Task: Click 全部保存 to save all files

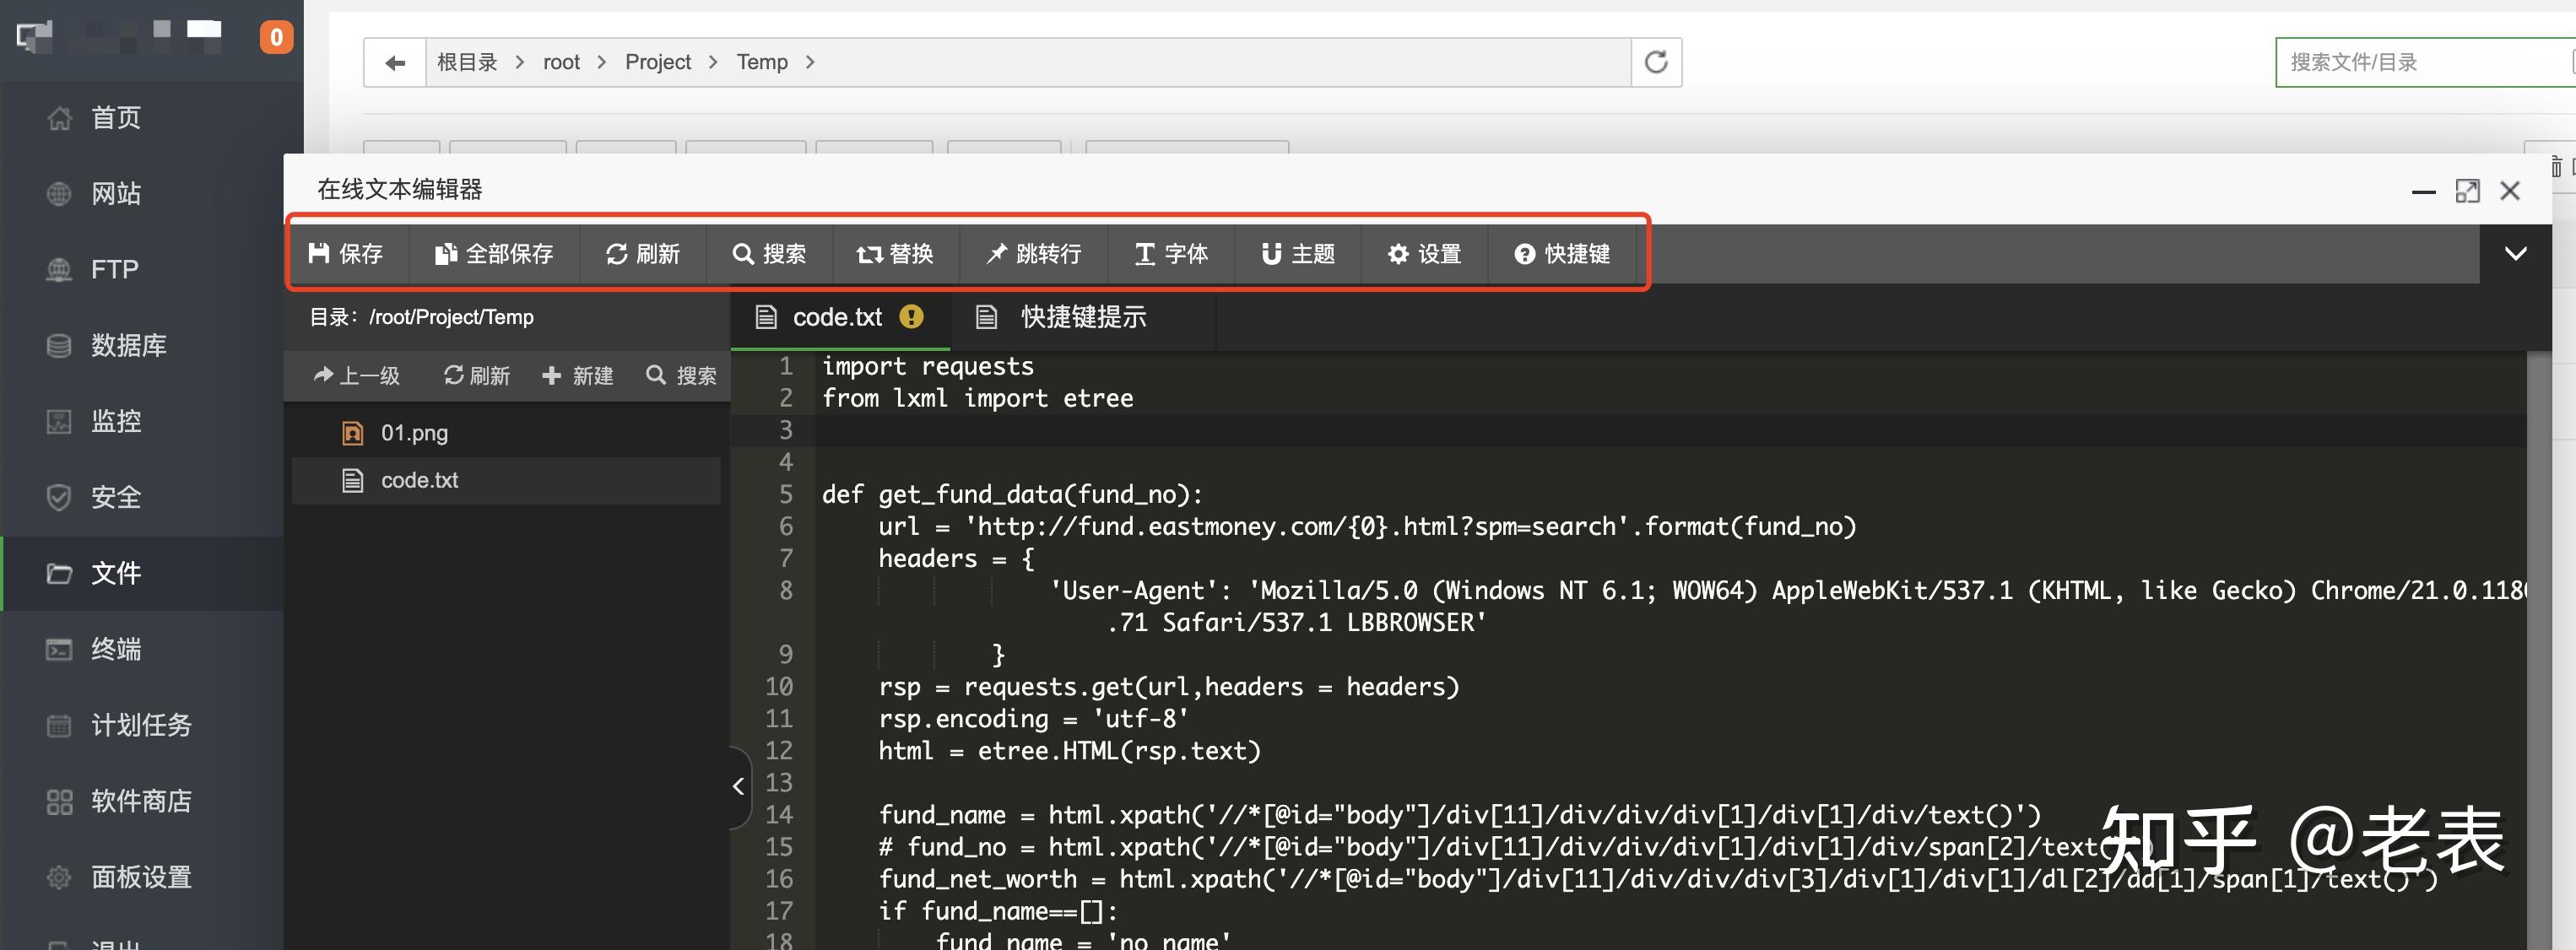Action: pyautogui.click(x=494, y=254)
